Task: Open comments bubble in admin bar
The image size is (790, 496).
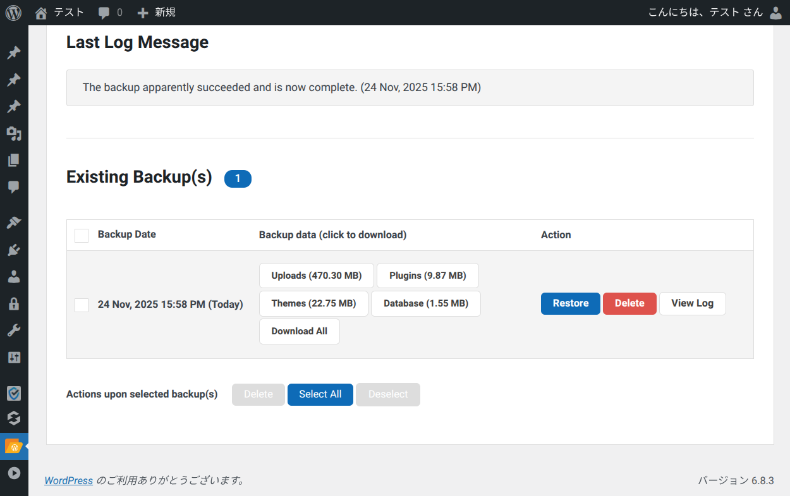Action: 104,13
